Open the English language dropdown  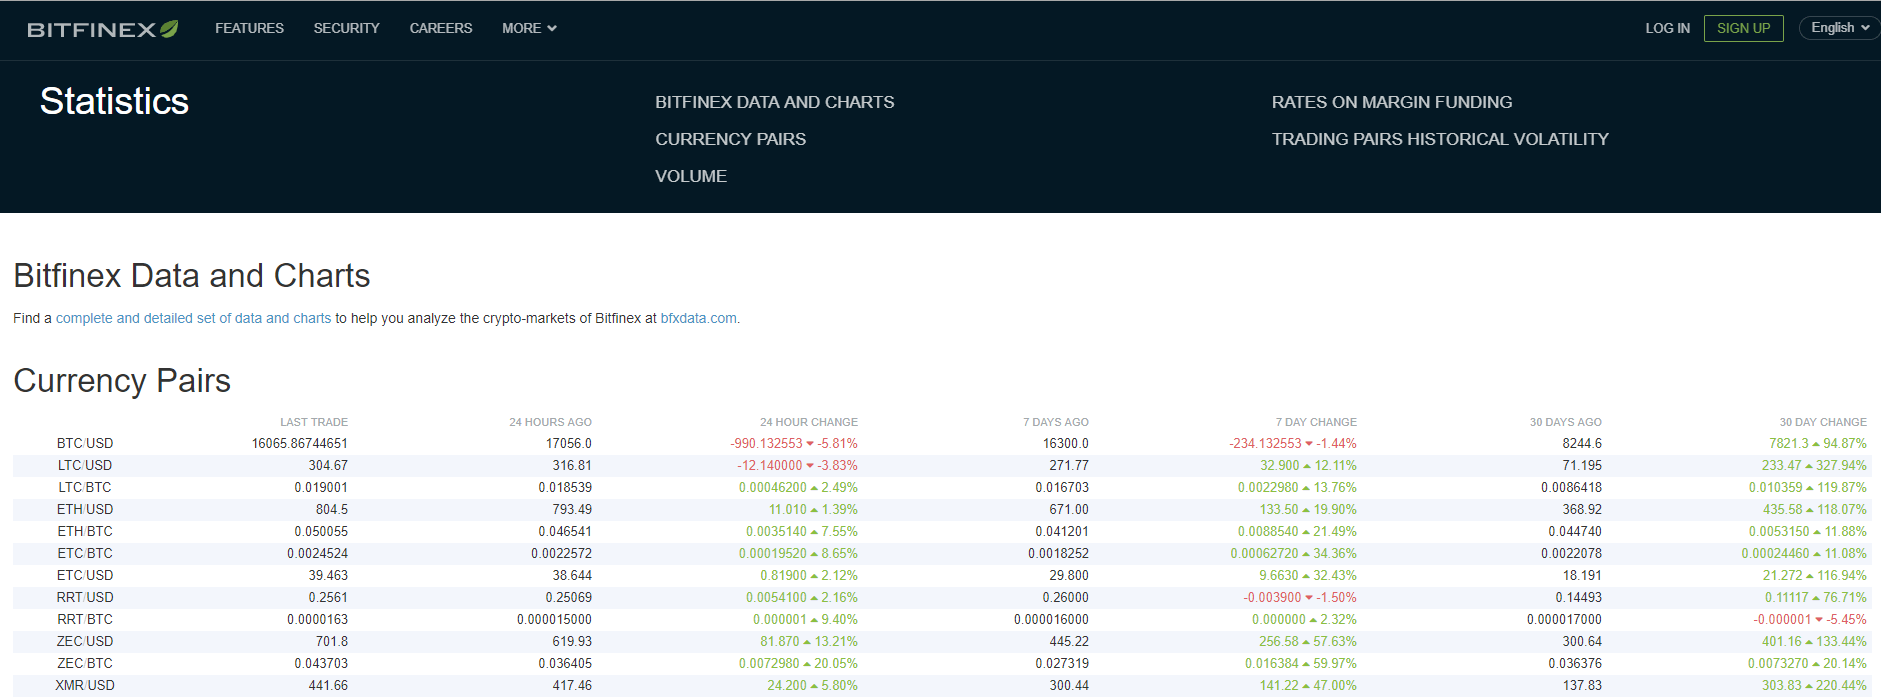[1839, 28]
